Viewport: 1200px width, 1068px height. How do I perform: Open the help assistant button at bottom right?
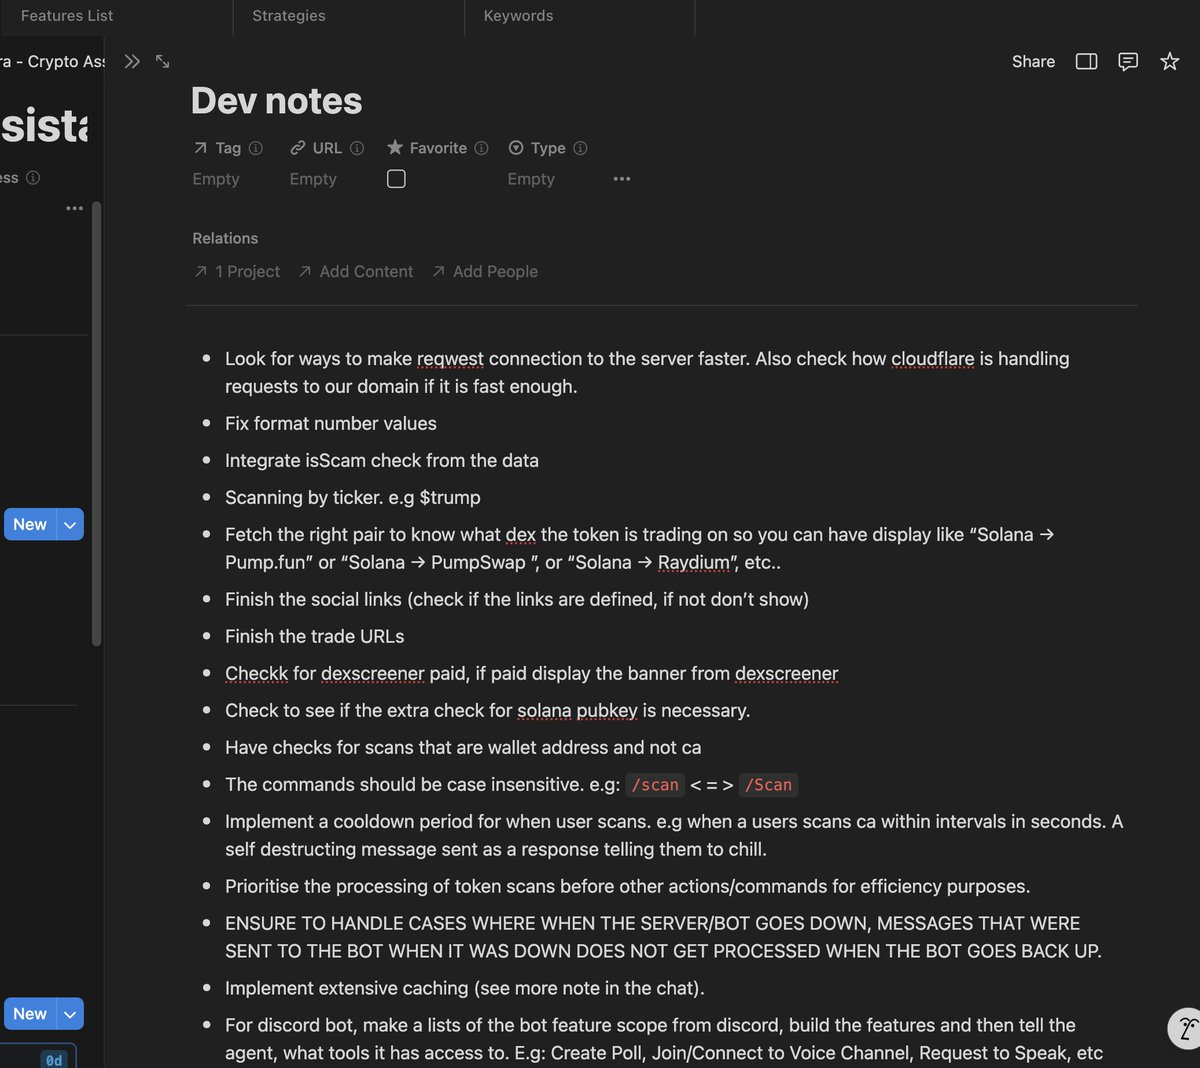pos(1185,1028)
